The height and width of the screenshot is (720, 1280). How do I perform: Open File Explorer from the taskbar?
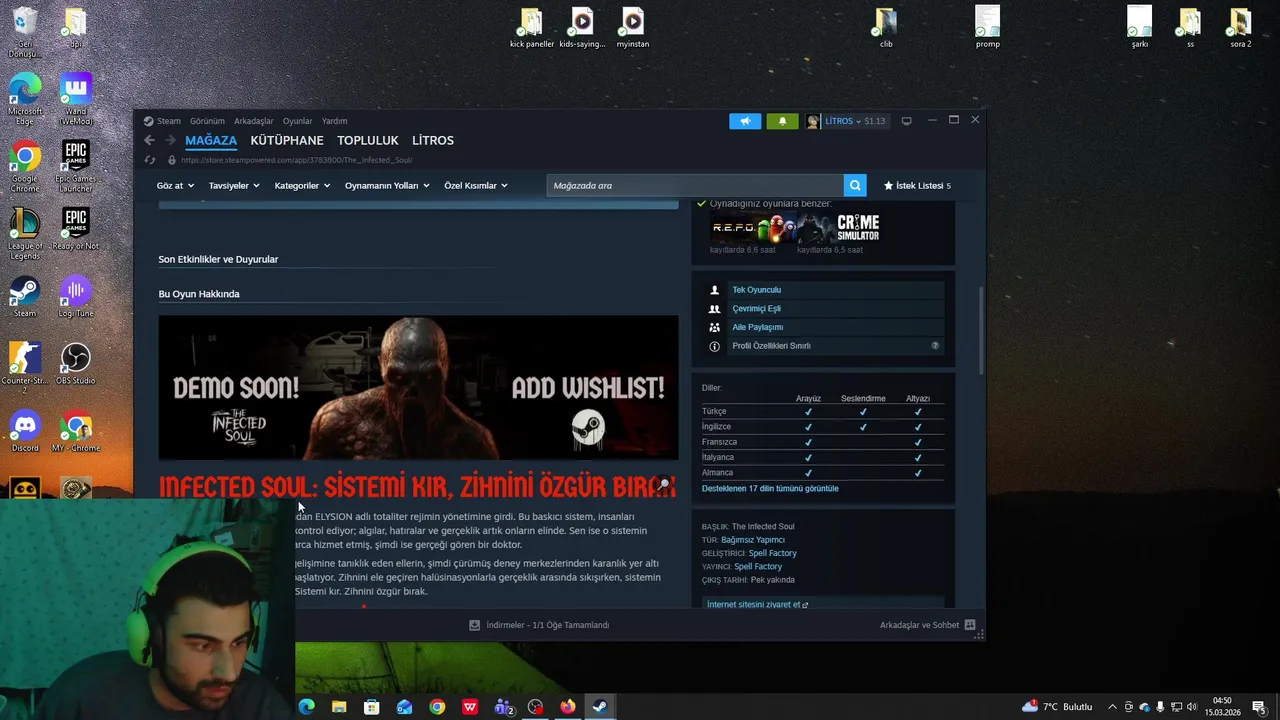pyautogui.click(x=339, y=707)
